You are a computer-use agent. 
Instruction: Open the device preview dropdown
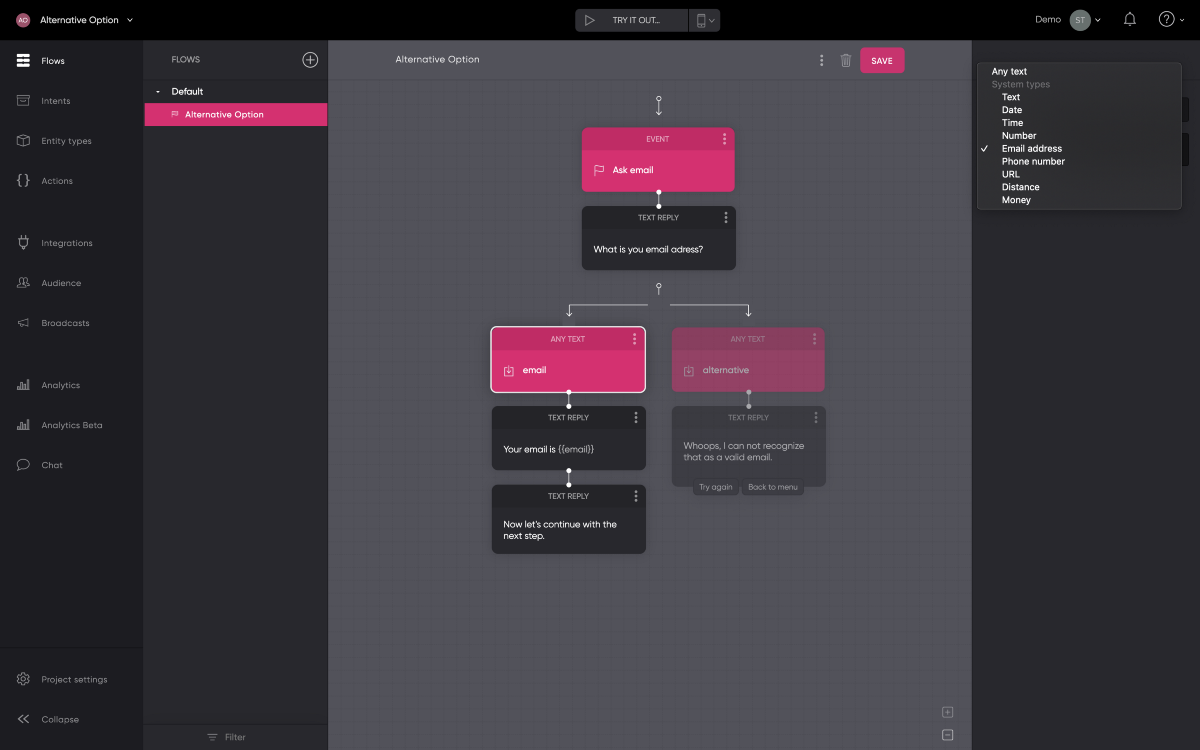[704, 20]
